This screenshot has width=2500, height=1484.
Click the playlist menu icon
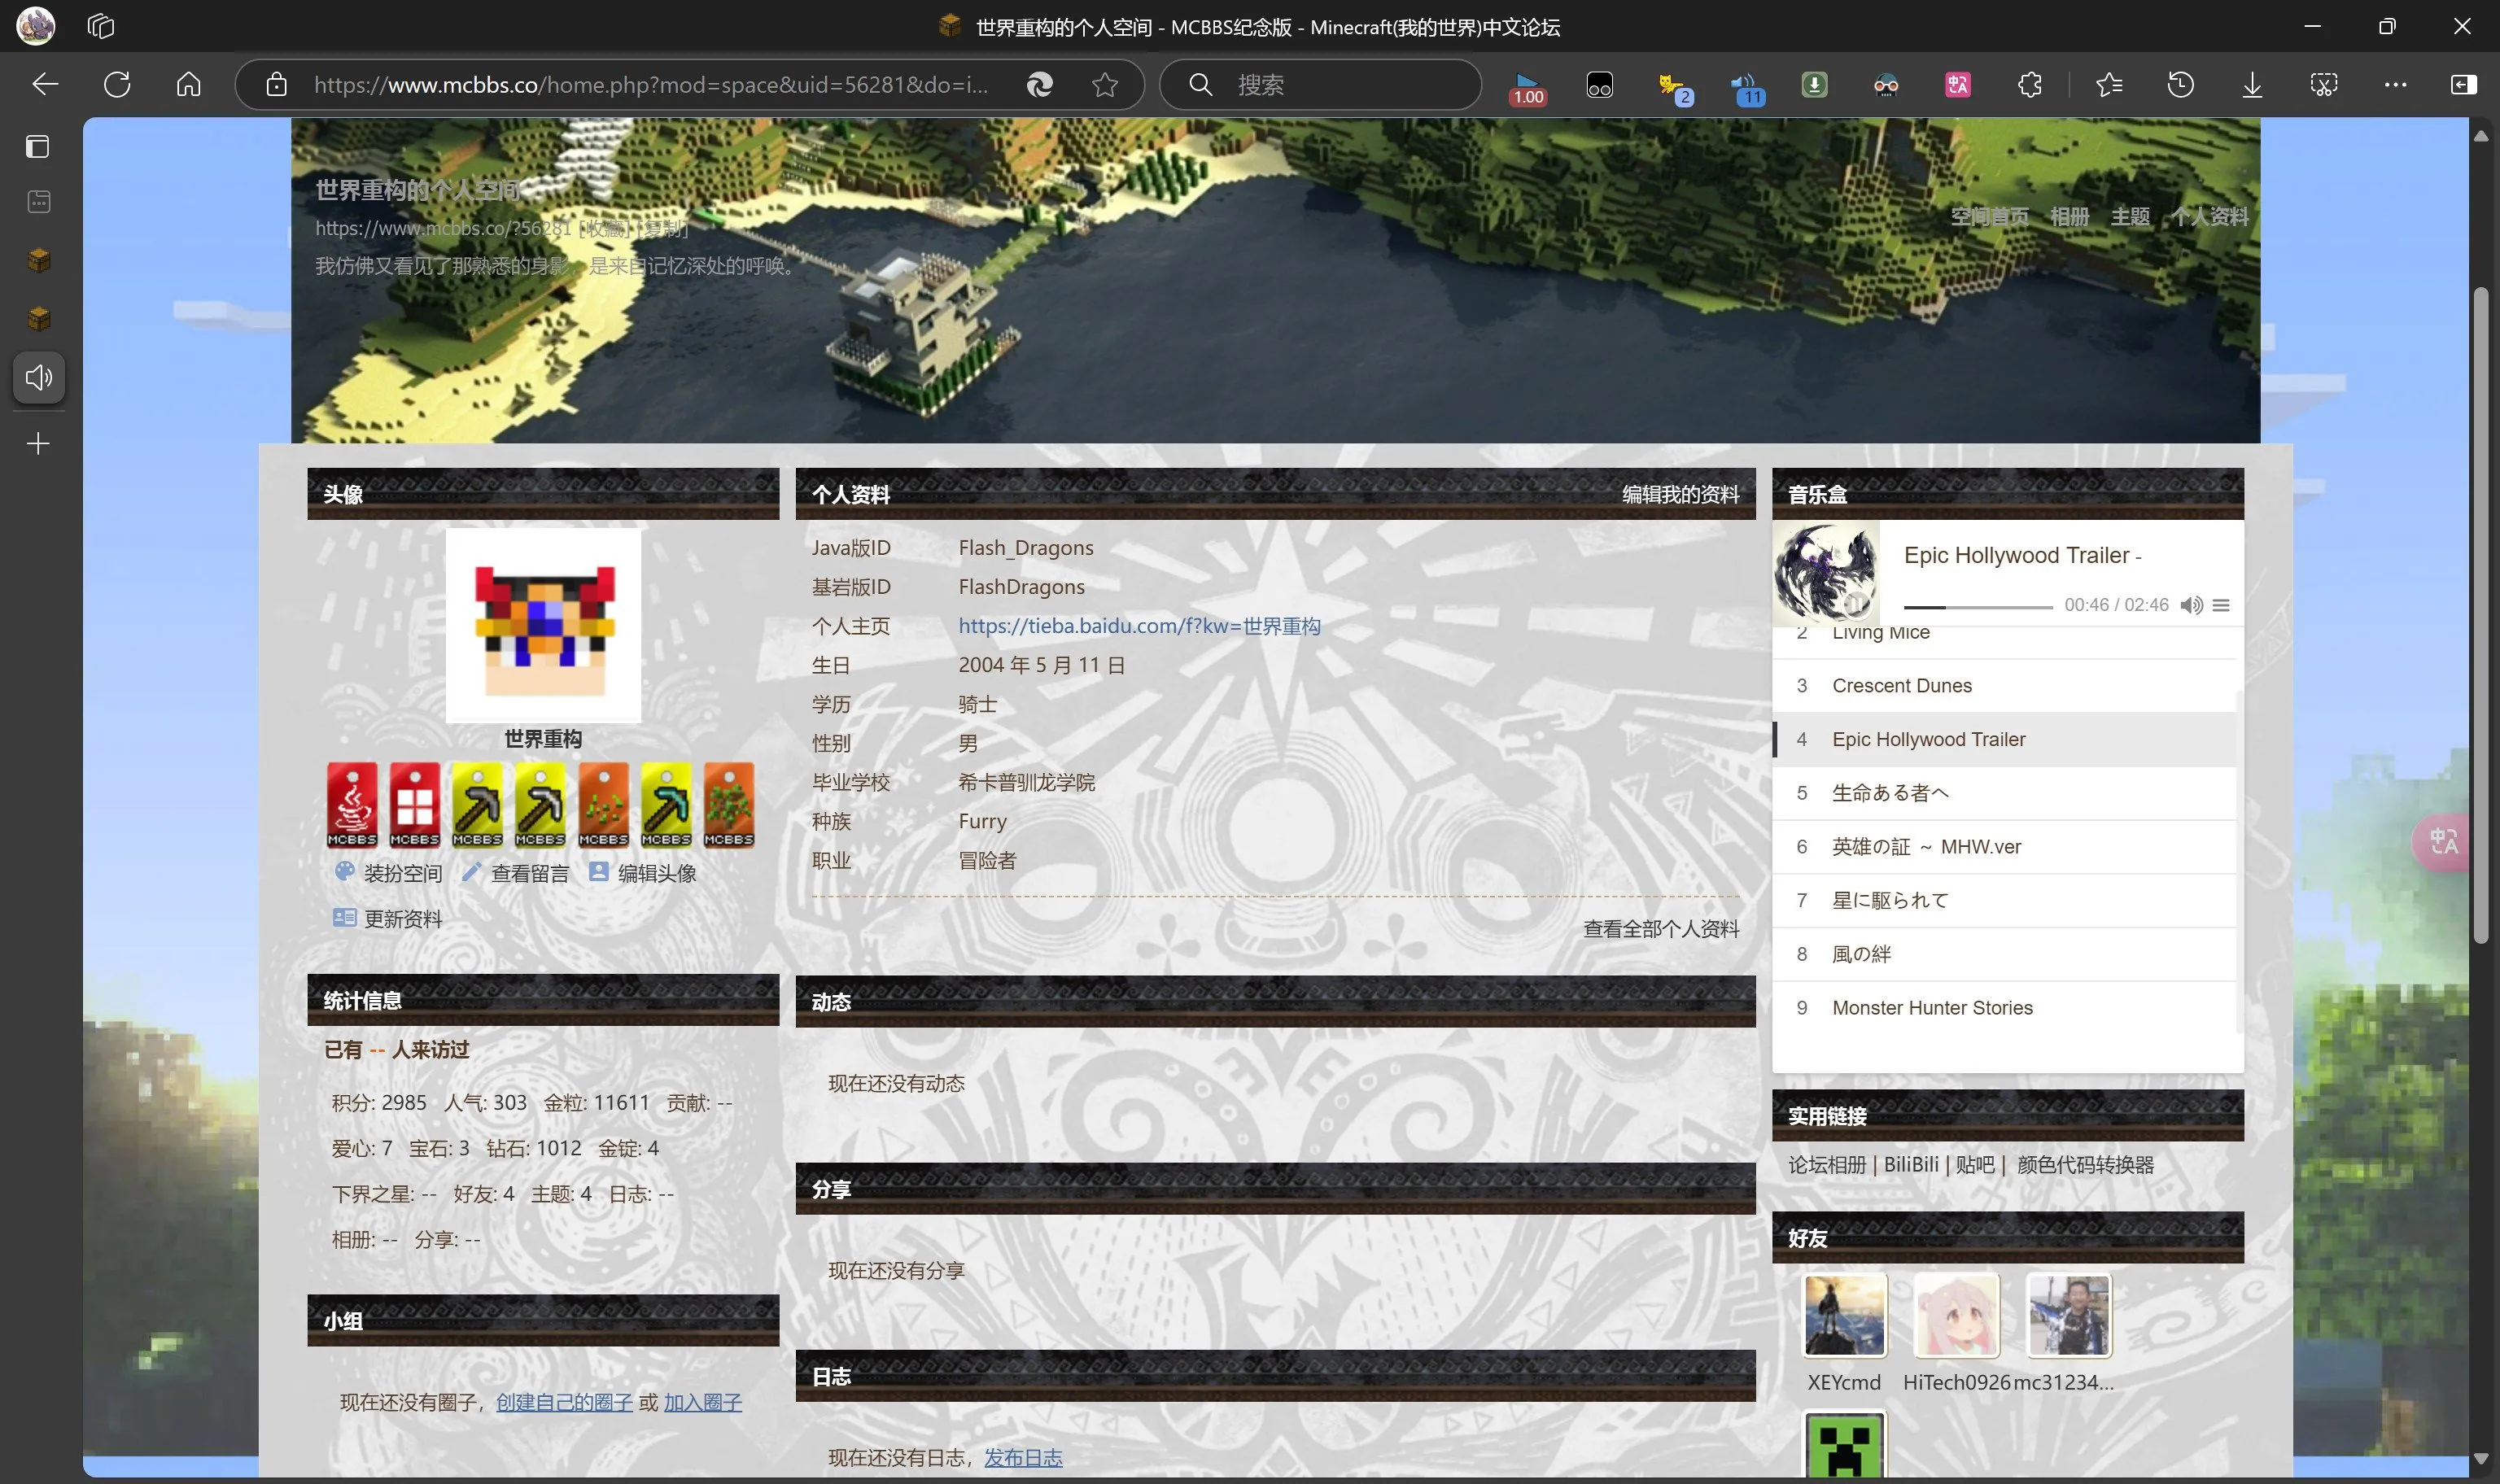pos(2222,602)
